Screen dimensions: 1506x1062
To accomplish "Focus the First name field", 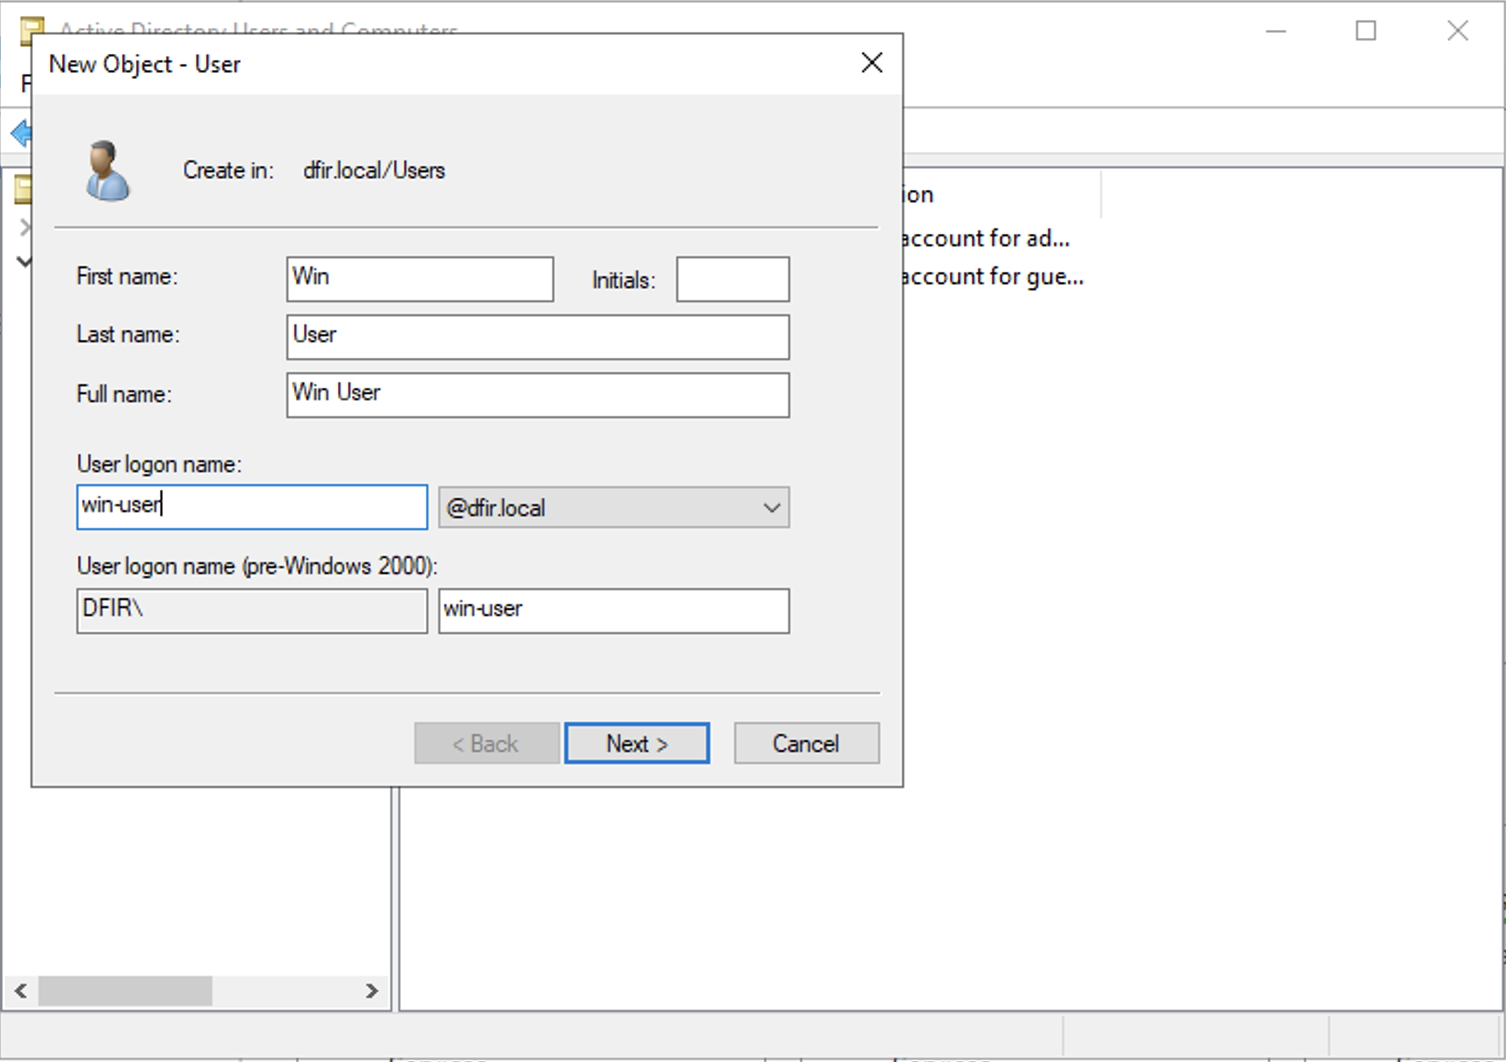I will (419, 279).
